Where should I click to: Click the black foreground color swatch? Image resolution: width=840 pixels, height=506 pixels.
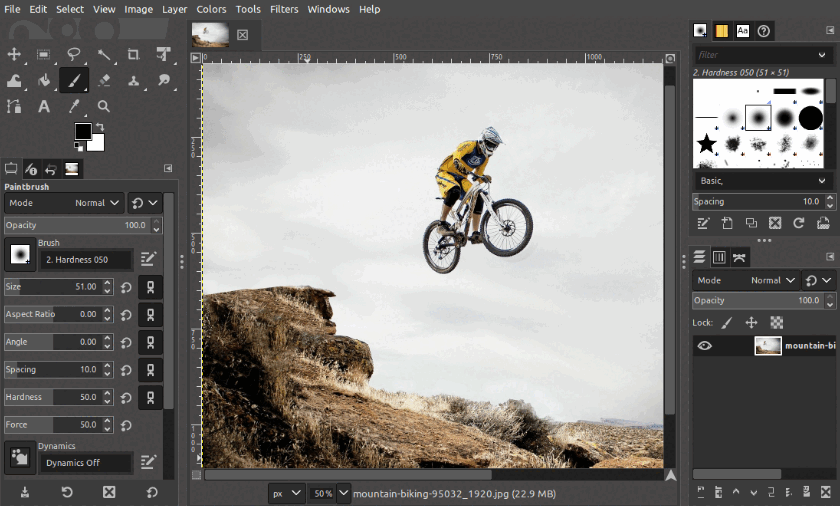point(83,132)
